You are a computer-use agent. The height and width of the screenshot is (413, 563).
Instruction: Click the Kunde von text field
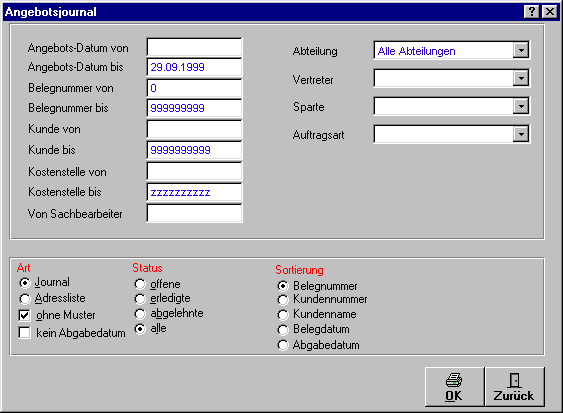195,129
